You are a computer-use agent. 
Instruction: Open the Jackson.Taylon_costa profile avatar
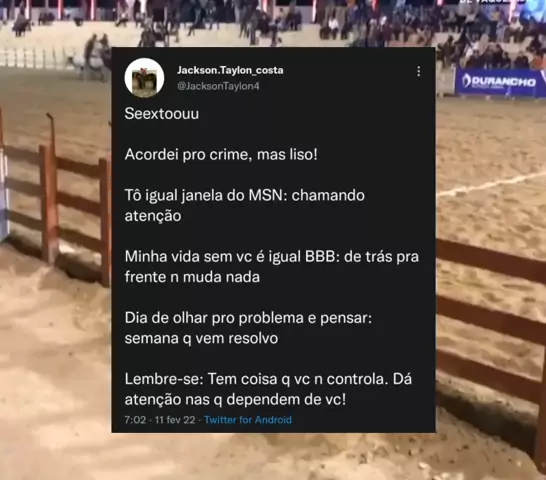[145, 78]
